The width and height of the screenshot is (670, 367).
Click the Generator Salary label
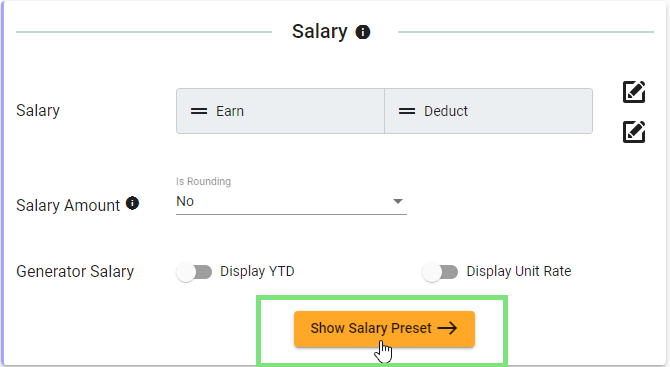pyautogui.click(x=75, y=272)
